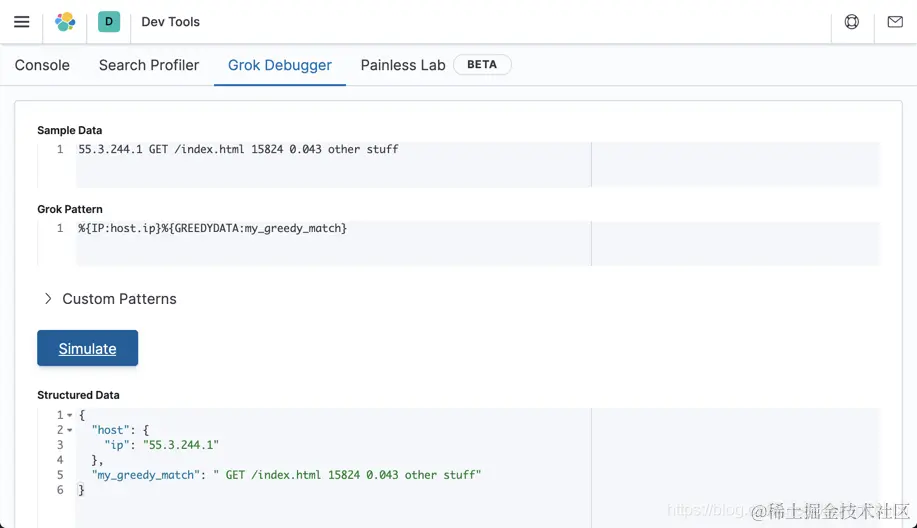Switch to the Search Profiler tab
917x528 pixels.
(x=149, y=65)
